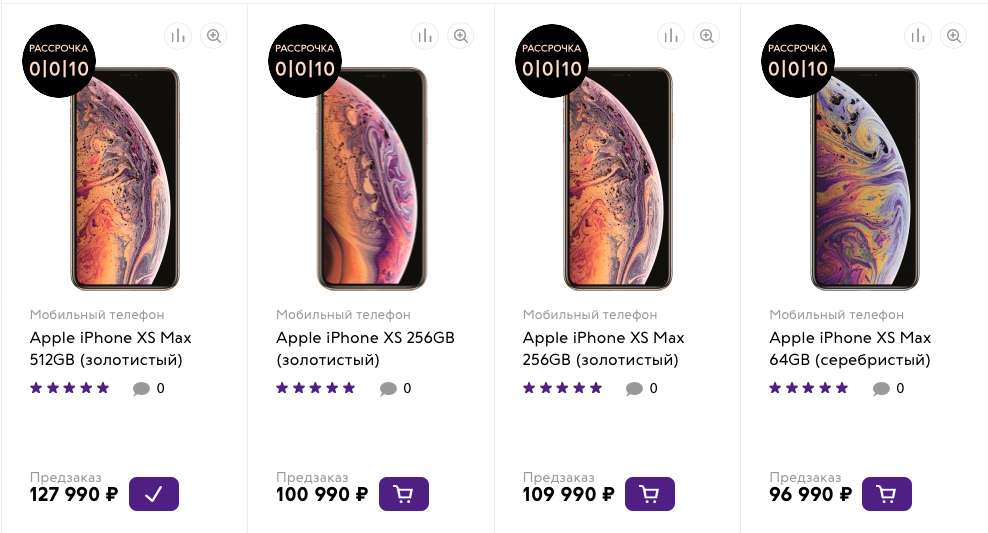Open Apple iPhone XS Max 512GB product link
Image resolution: width=988 pixels, height=533 pixels.
110,348
